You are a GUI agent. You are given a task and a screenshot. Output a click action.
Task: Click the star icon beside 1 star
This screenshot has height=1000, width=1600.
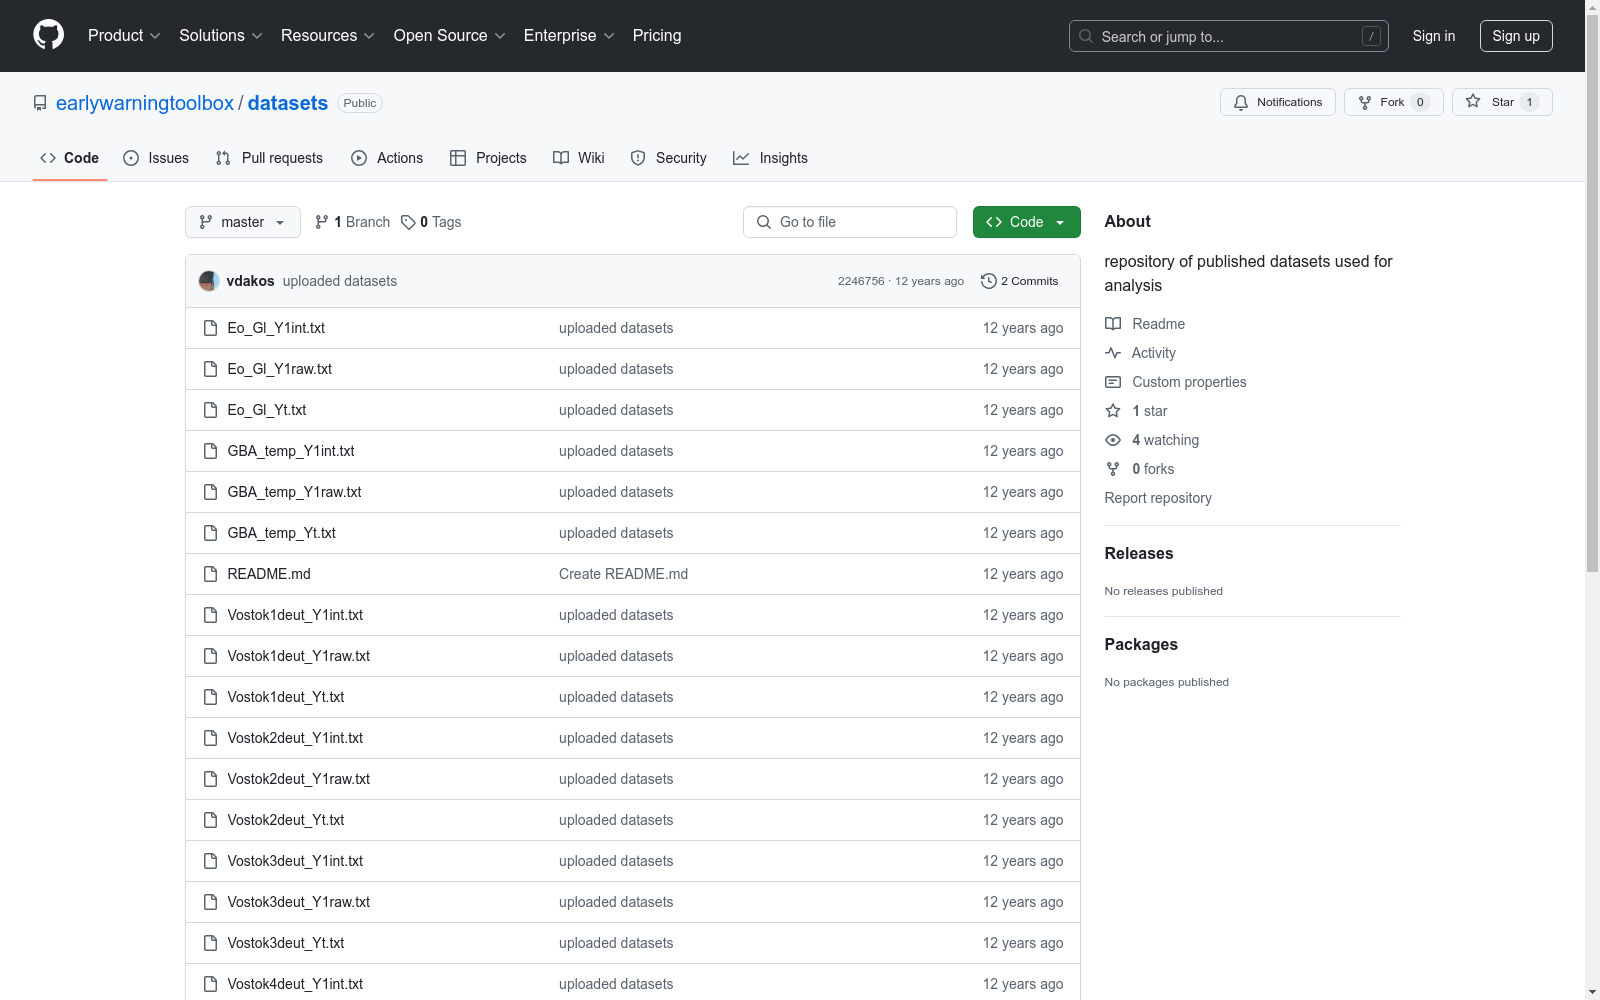tap(1113, 411)
